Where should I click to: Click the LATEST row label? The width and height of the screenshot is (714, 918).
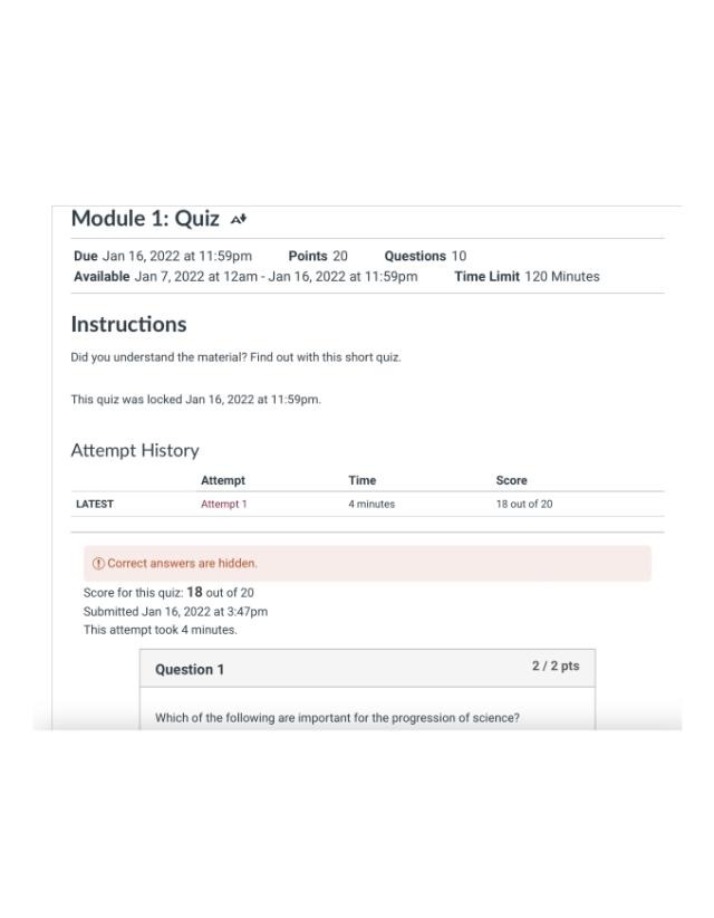[95, 504]
